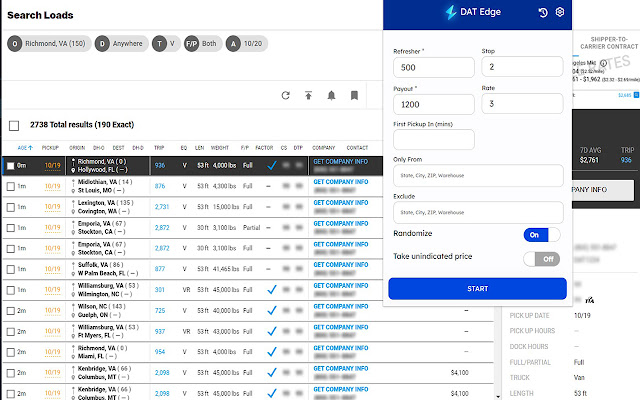Screen dimensions: 640x400
Task: Click the bookmark save search icon
Action: tap(354, 95)
